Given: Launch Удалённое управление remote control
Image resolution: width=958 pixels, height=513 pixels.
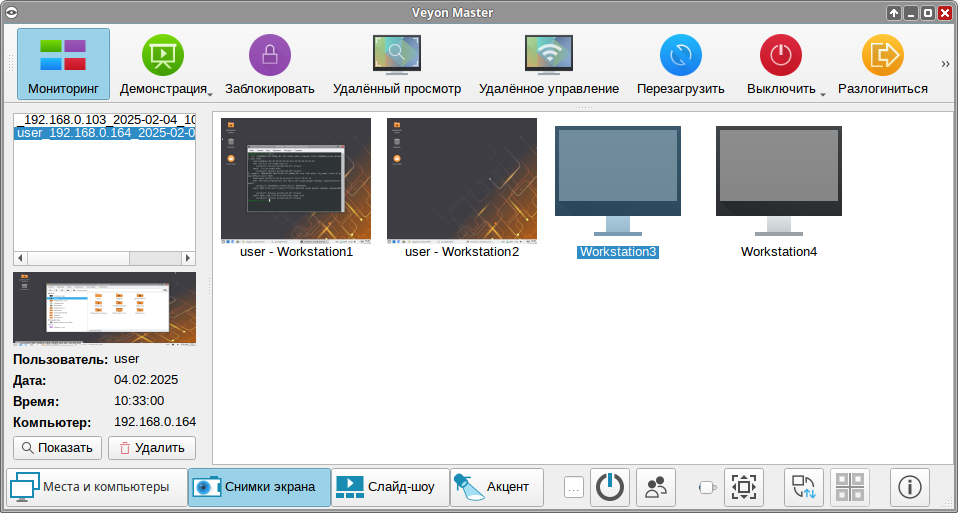Looking at the screenshot, I should pos(549,64).
